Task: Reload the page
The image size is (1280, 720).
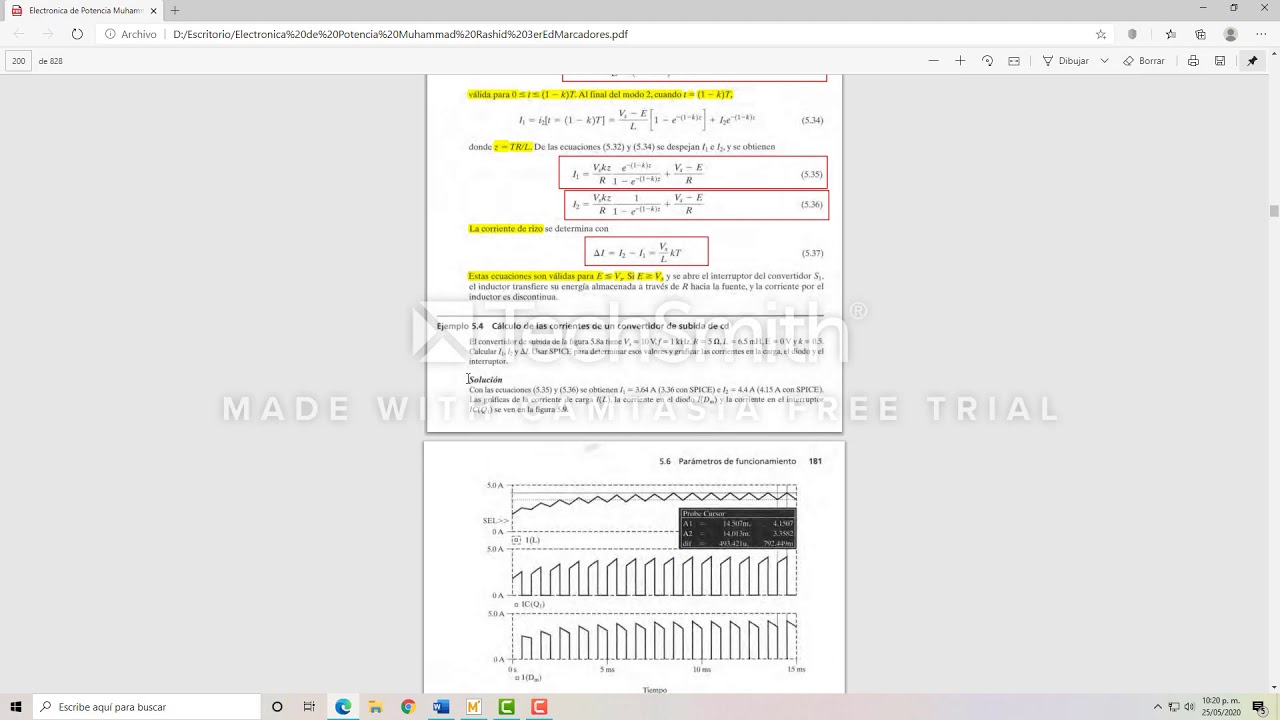Action: pos(77,34)
